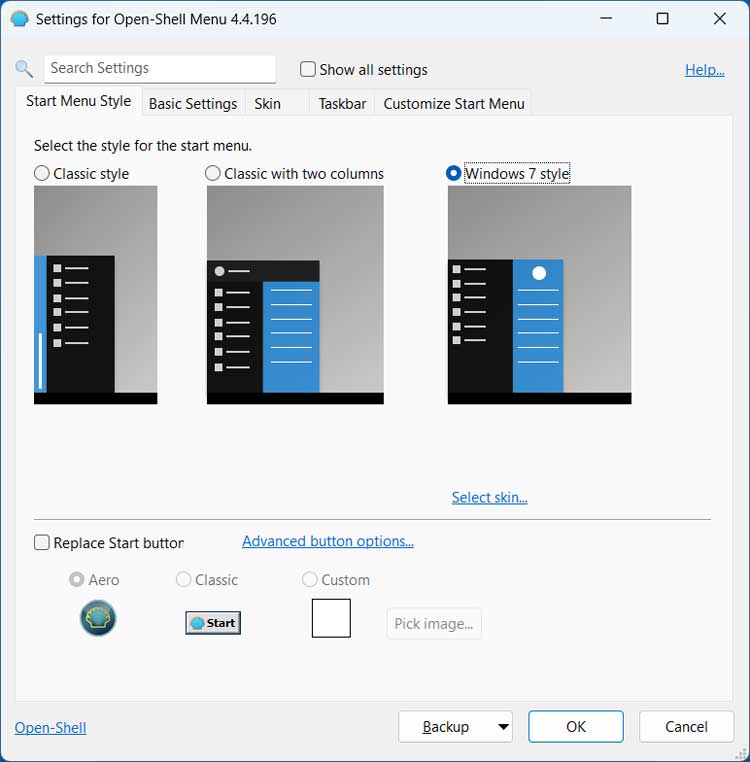The width and height of the screenshot is (750, 762).
Task: Click the empty Custom button image box
Action: point(331,618)
